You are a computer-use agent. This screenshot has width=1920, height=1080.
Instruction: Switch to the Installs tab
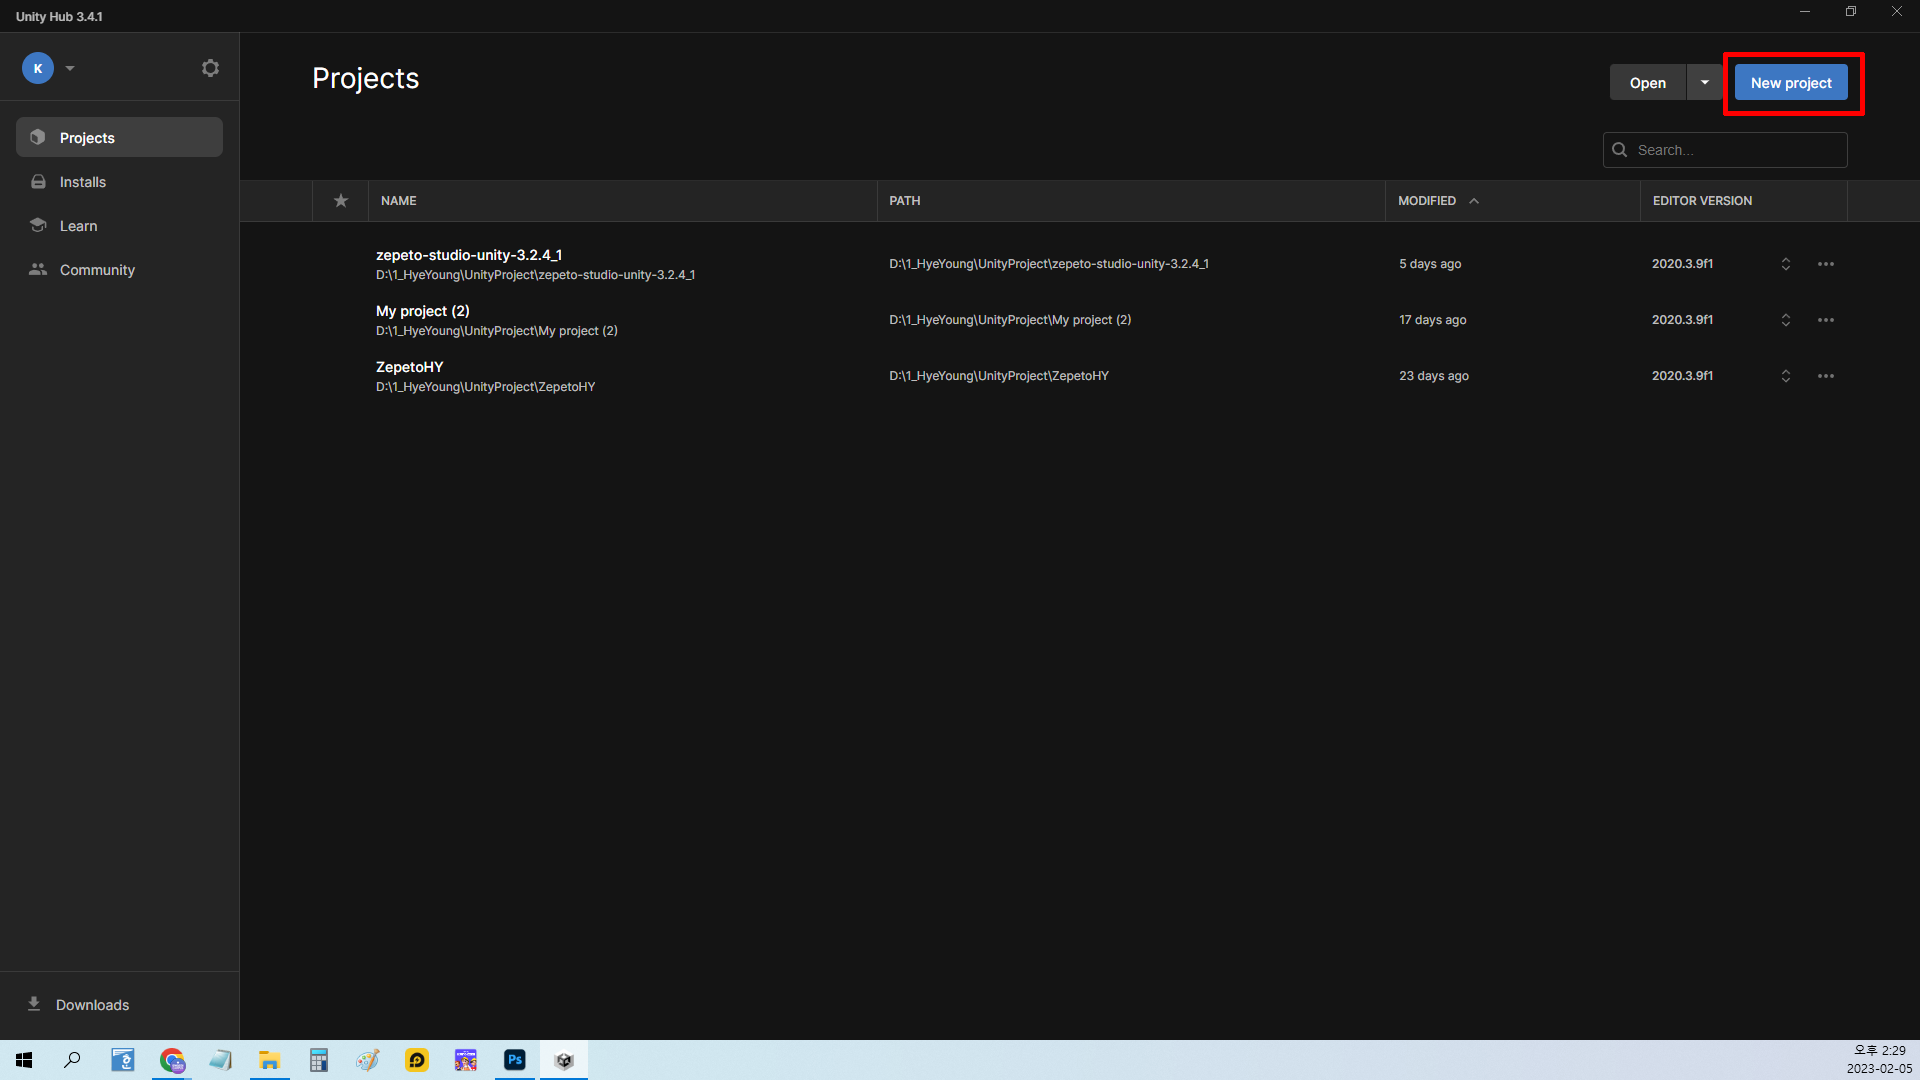(x=82, y=182)
